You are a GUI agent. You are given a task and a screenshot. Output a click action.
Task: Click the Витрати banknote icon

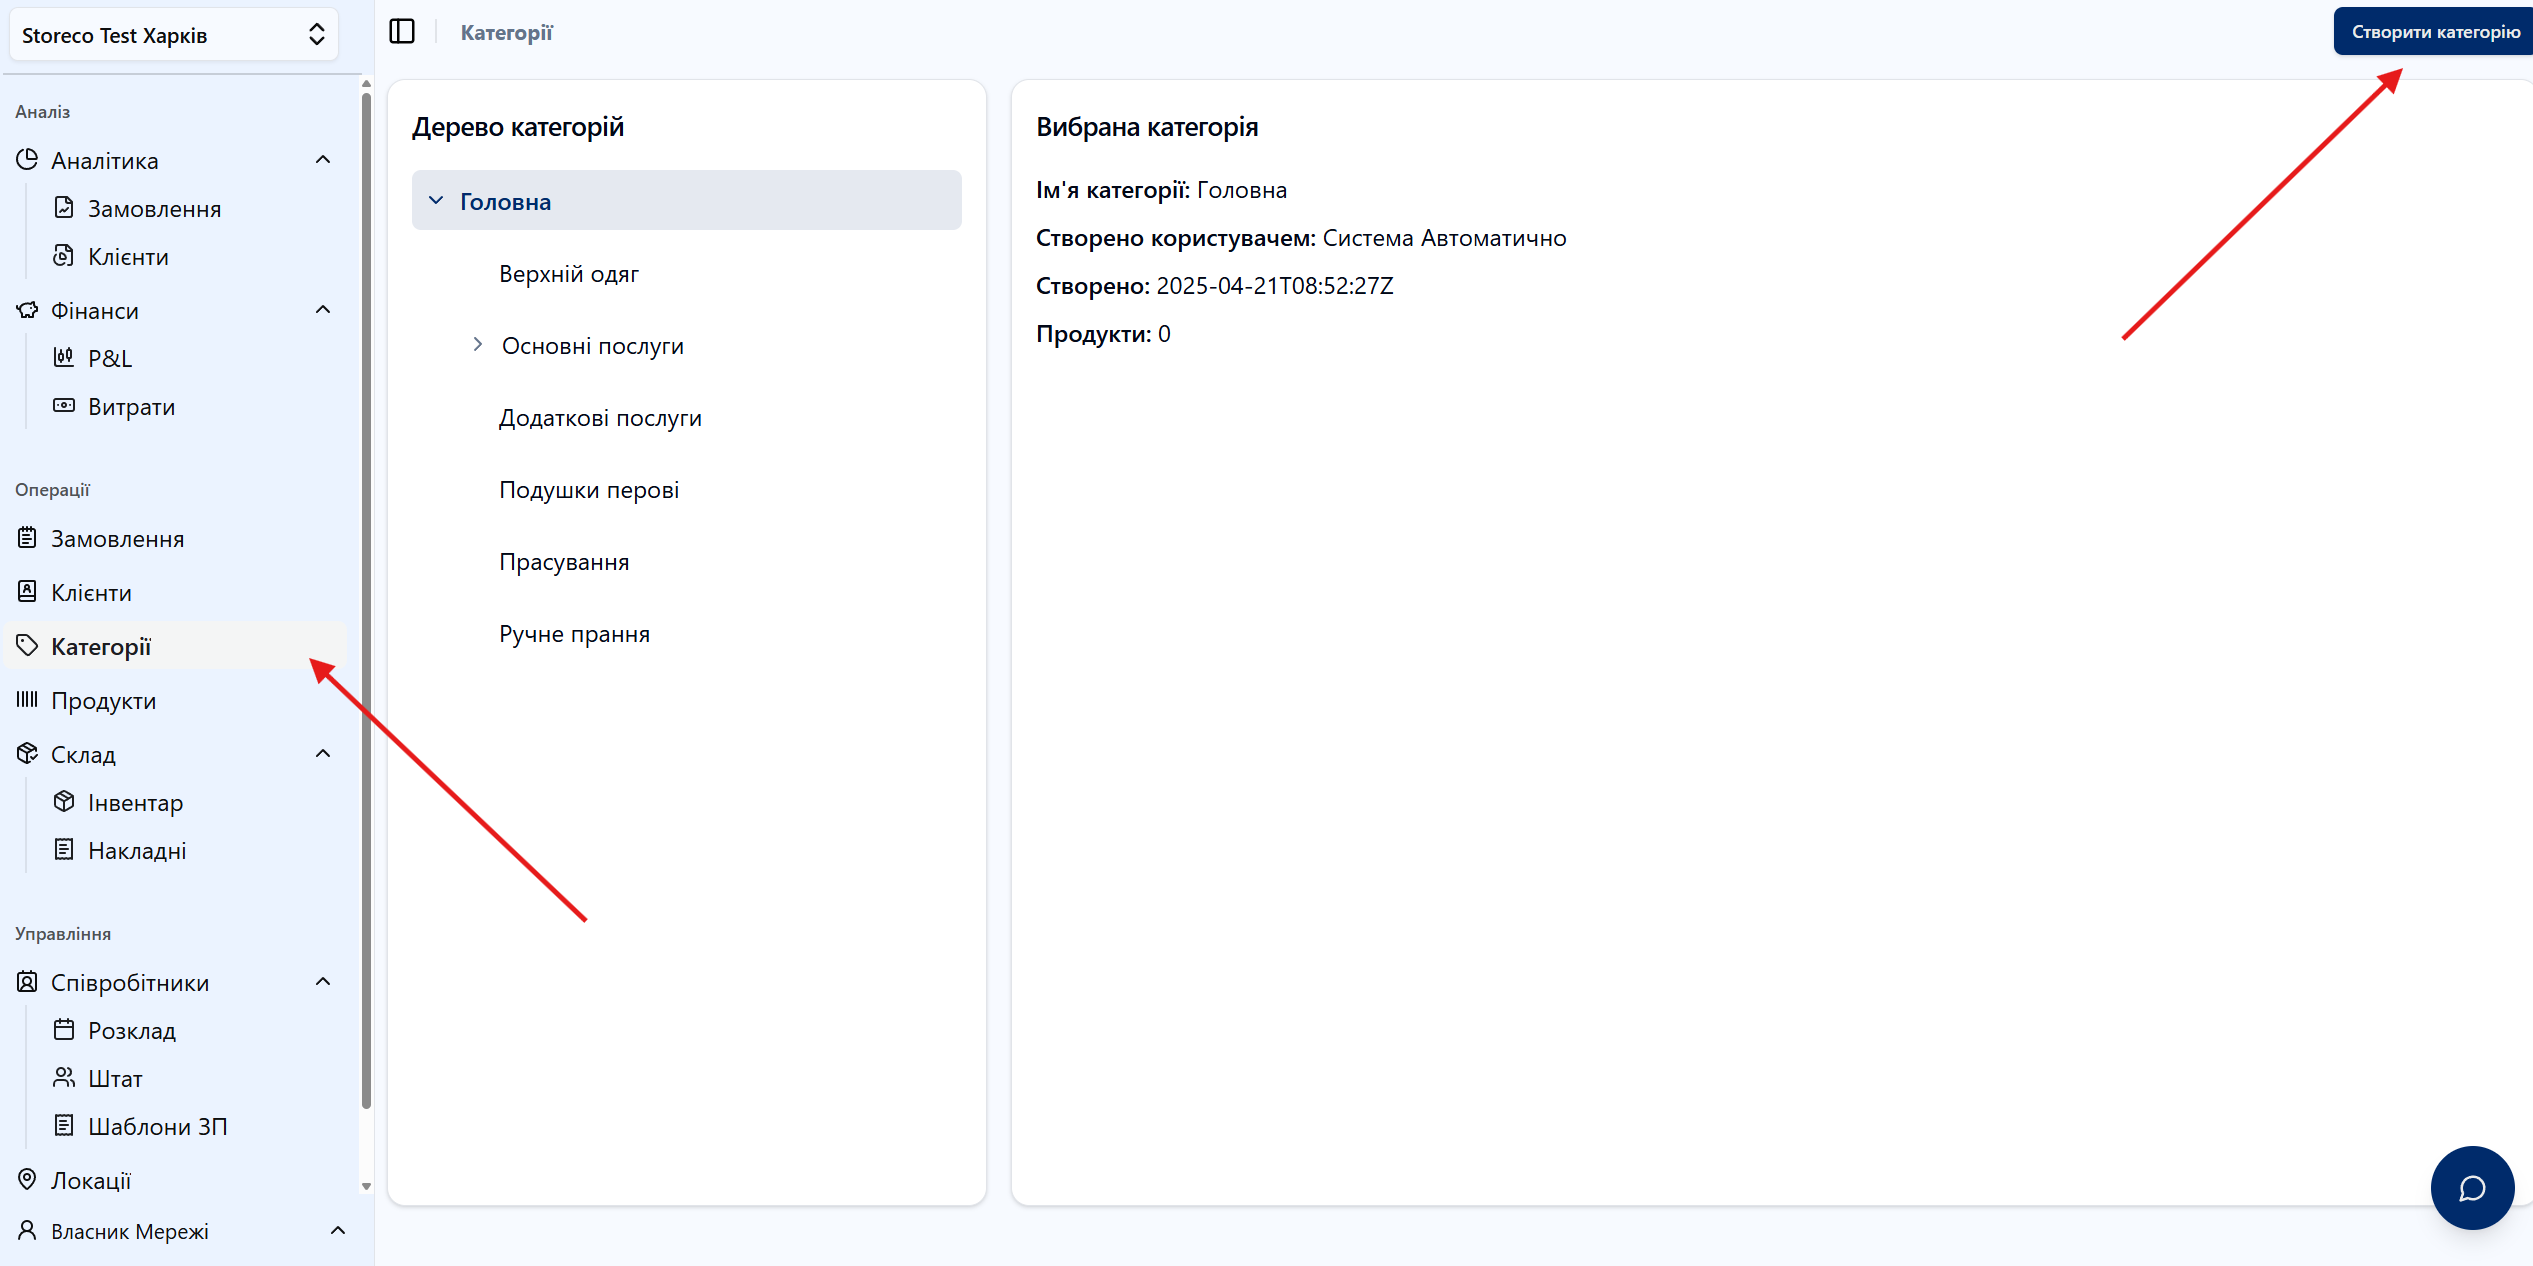[x=64, y=405]
